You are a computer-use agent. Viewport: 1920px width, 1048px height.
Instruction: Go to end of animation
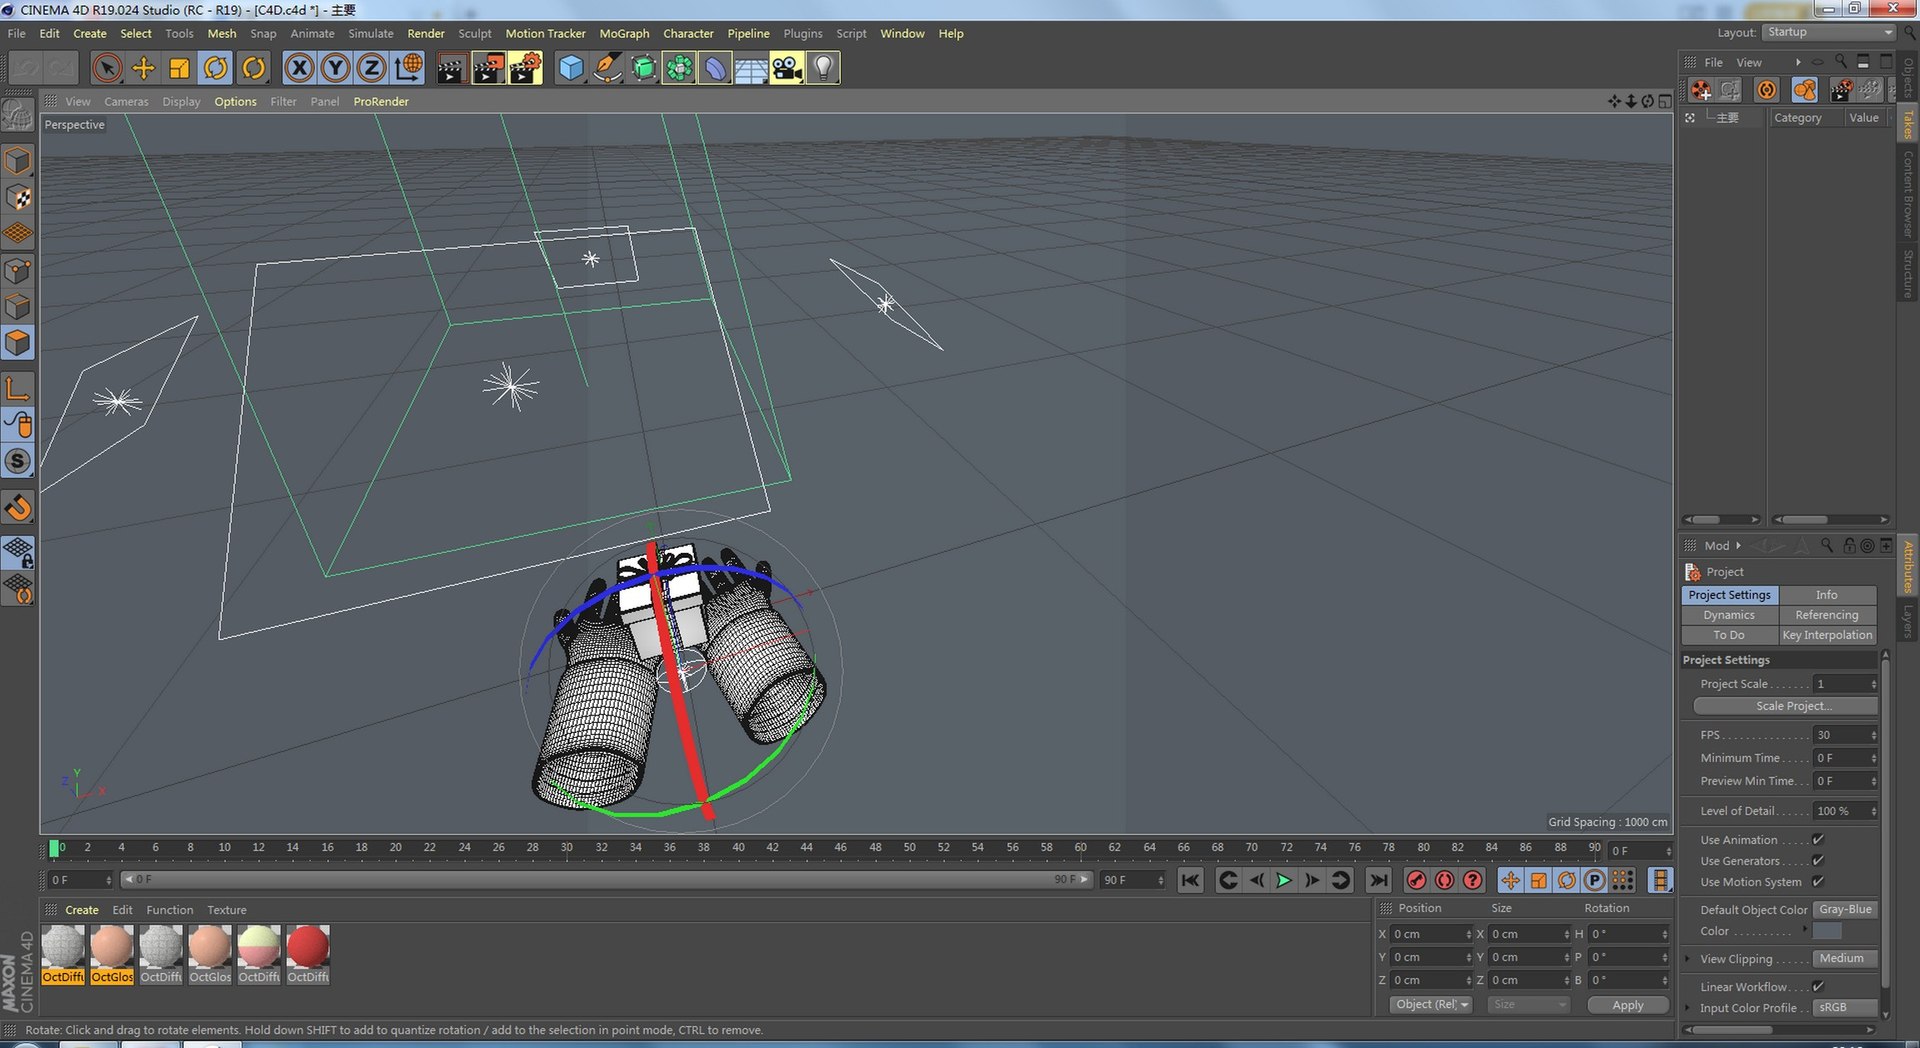[x=1378, y=880]
